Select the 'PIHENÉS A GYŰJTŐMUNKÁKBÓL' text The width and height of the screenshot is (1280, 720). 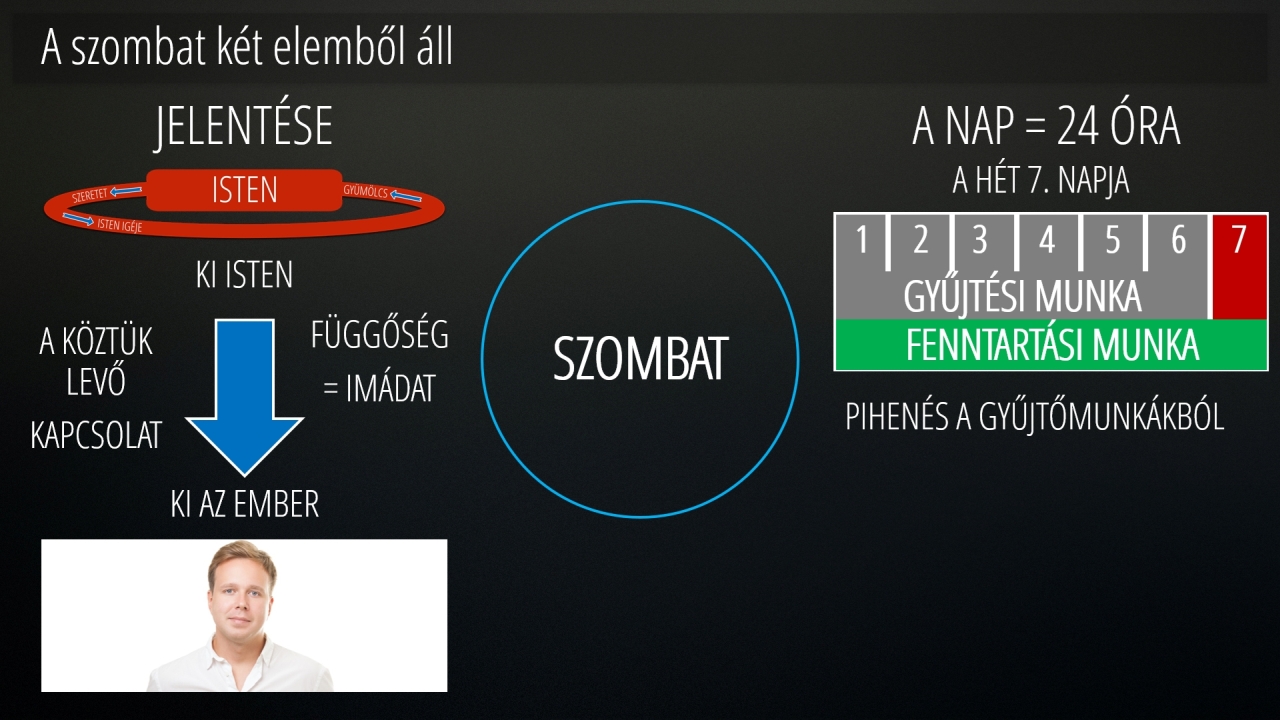click(x=1035, y=417)
